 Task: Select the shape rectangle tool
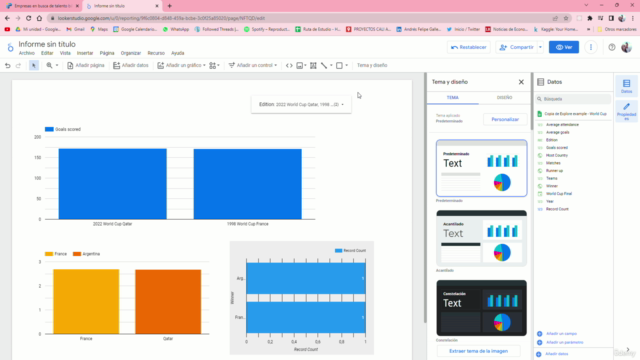pyautogui.click(x=339, y=65)
